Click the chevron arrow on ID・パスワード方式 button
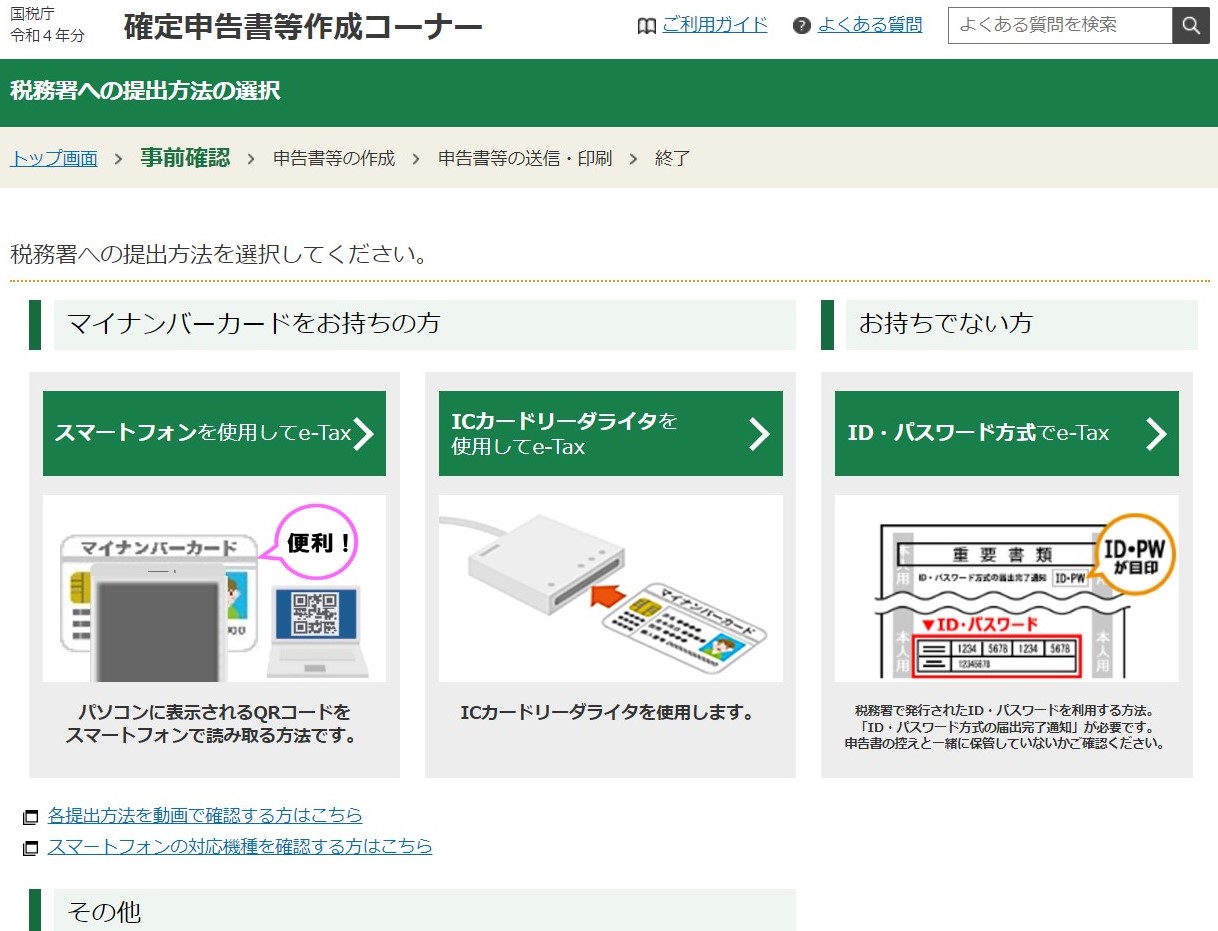Viewport: 1218px width, 931px height. pos(1156,433)
